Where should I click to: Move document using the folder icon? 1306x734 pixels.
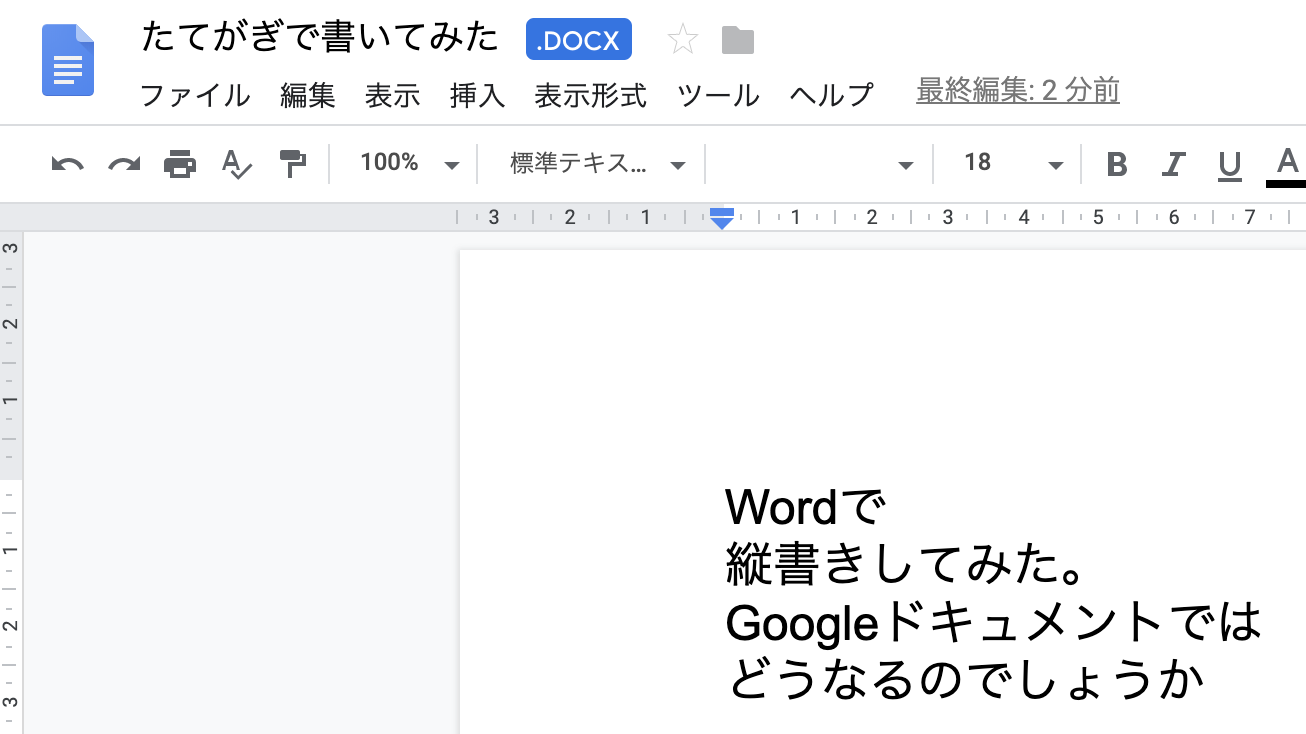coord(738,41)
